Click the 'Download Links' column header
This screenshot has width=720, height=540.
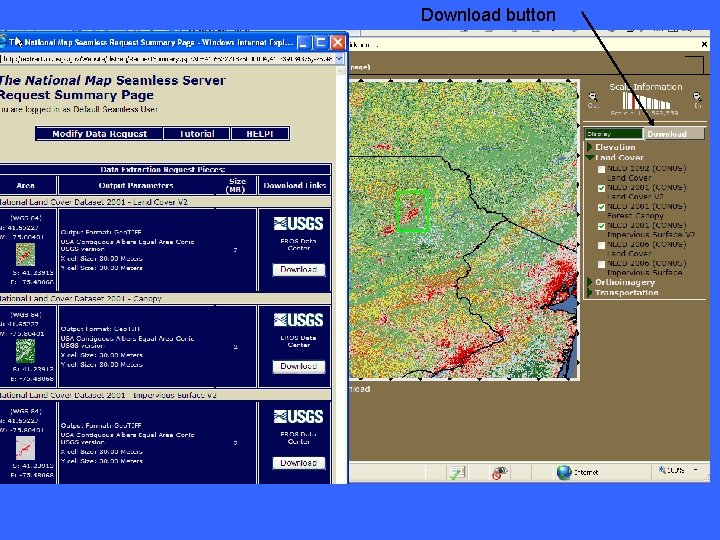click(295, 186)
